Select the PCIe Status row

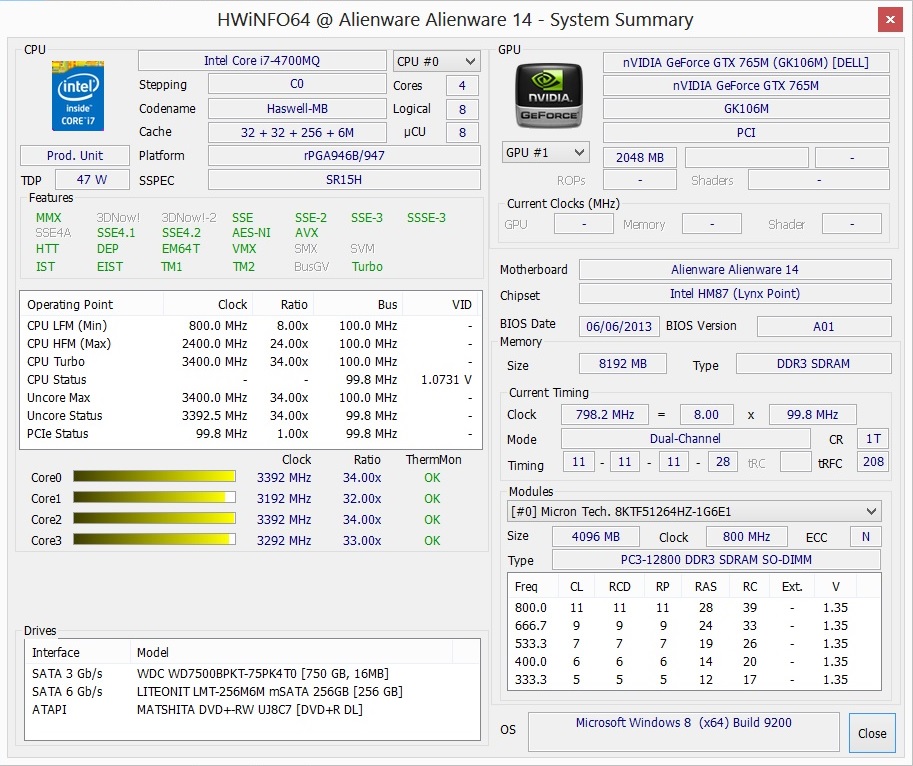[251, 434]
